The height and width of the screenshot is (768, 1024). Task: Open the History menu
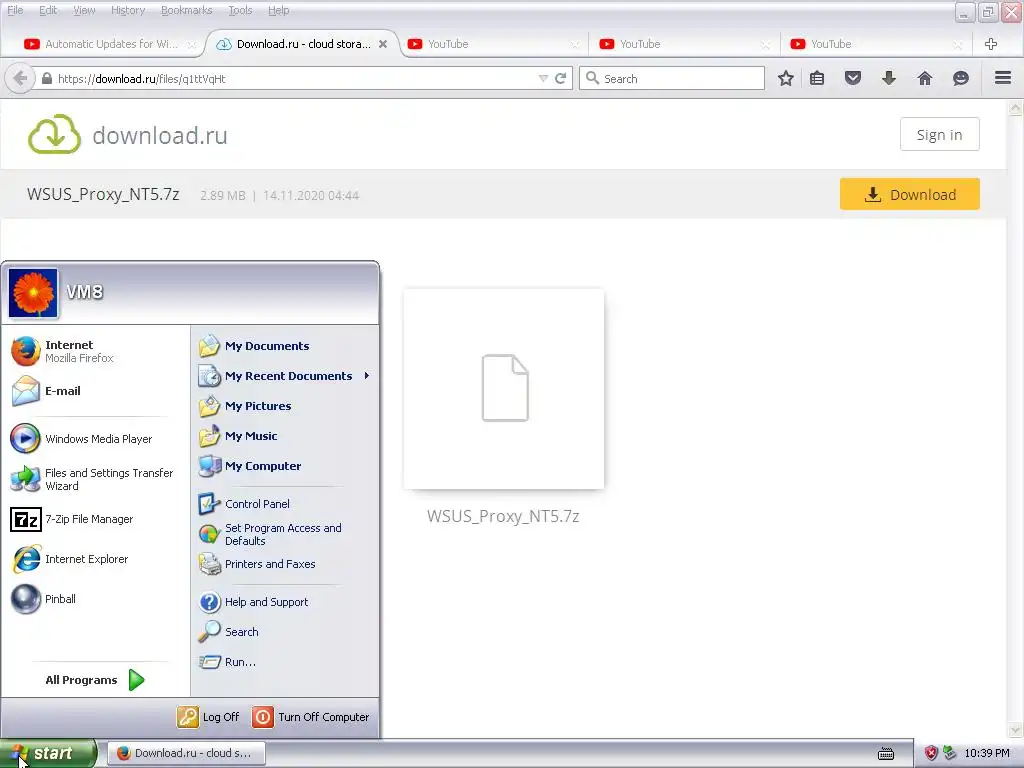[128, 10]
